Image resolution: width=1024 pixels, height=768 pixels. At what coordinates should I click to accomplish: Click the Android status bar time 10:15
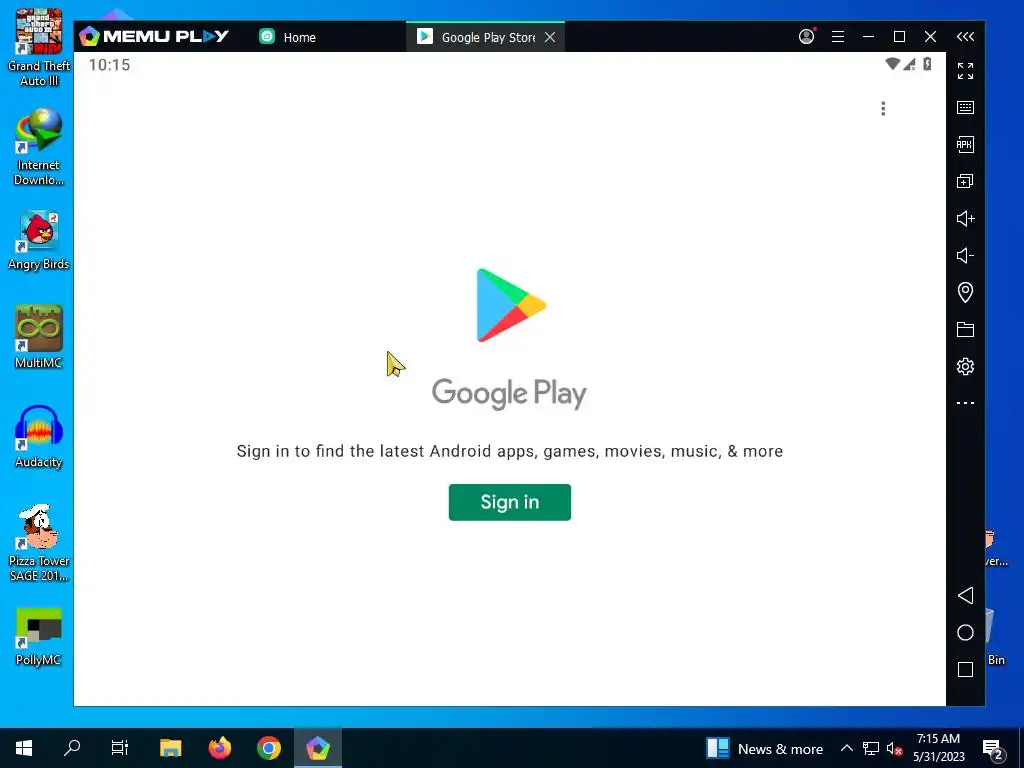click(x=109, y=65)
